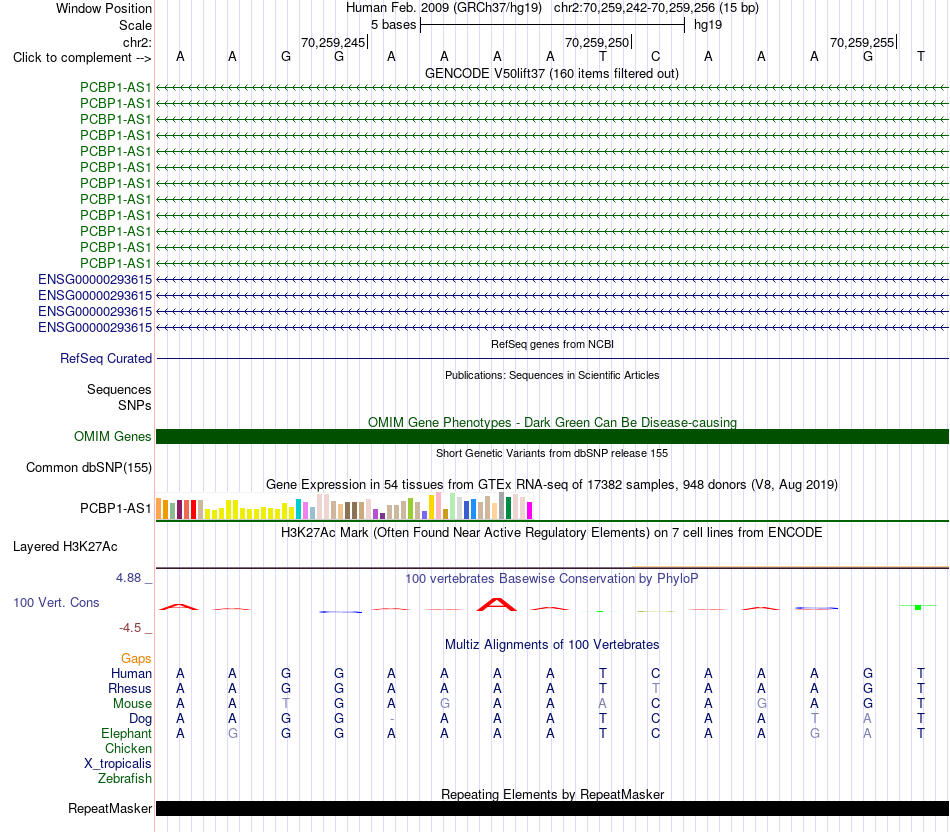
Task: Click the 4.88 PhyloP upper scale value
Action: click(128, 578)
